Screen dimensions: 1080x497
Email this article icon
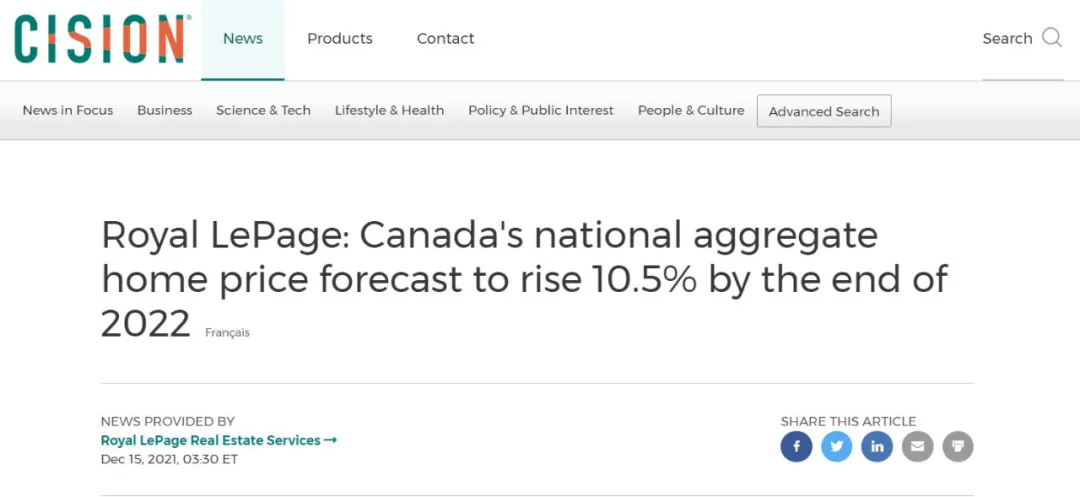[x=917, y=447]
